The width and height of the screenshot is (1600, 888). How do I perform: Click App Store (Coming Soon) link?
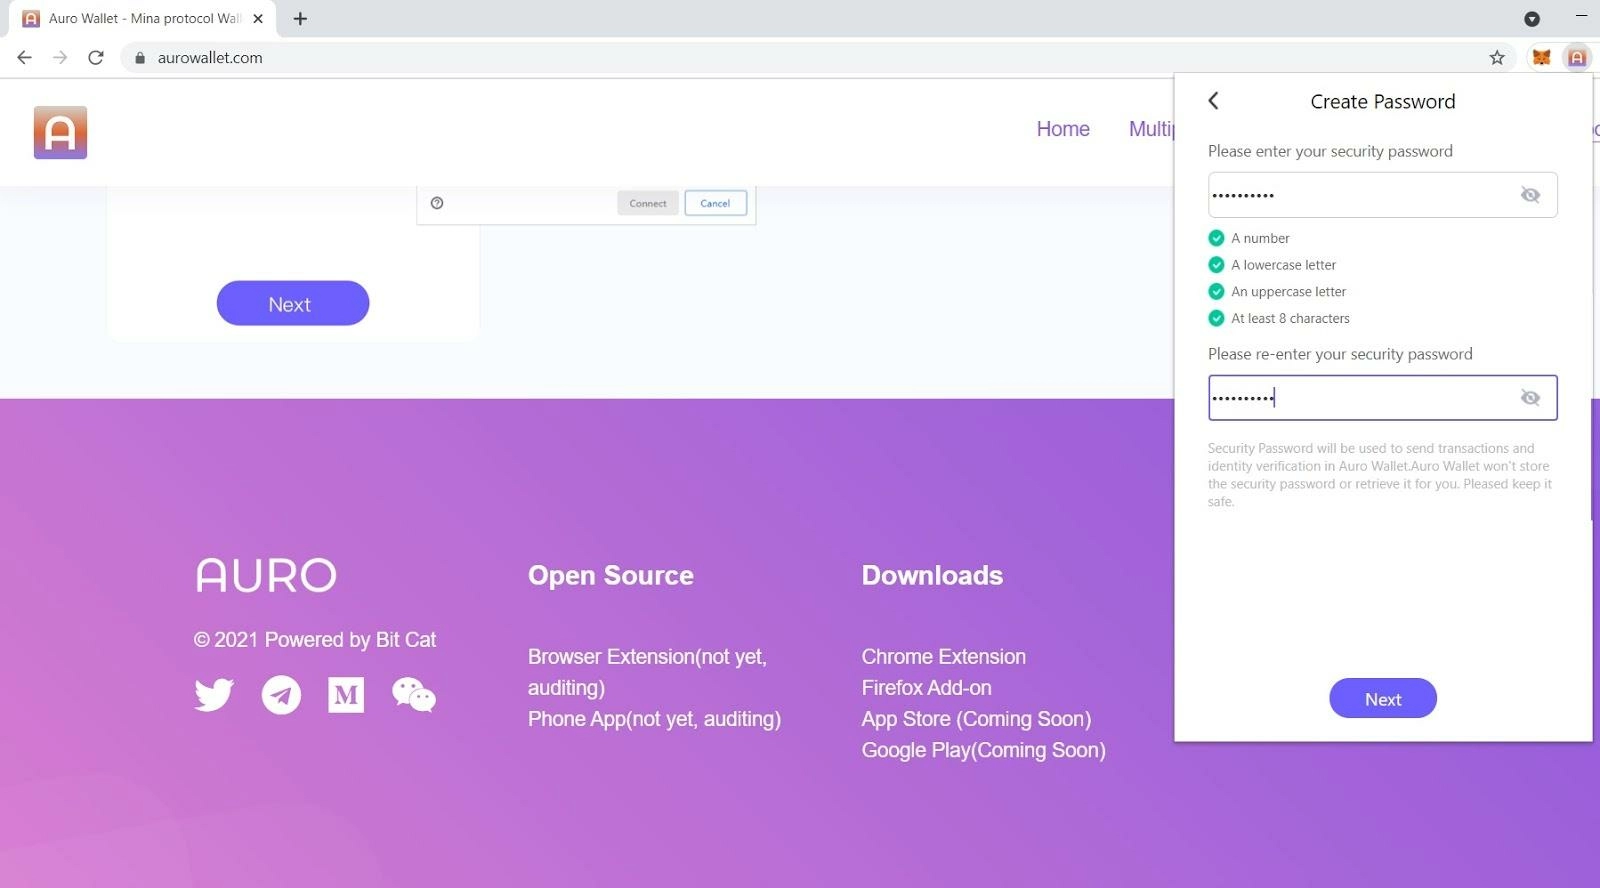point(976,719)
